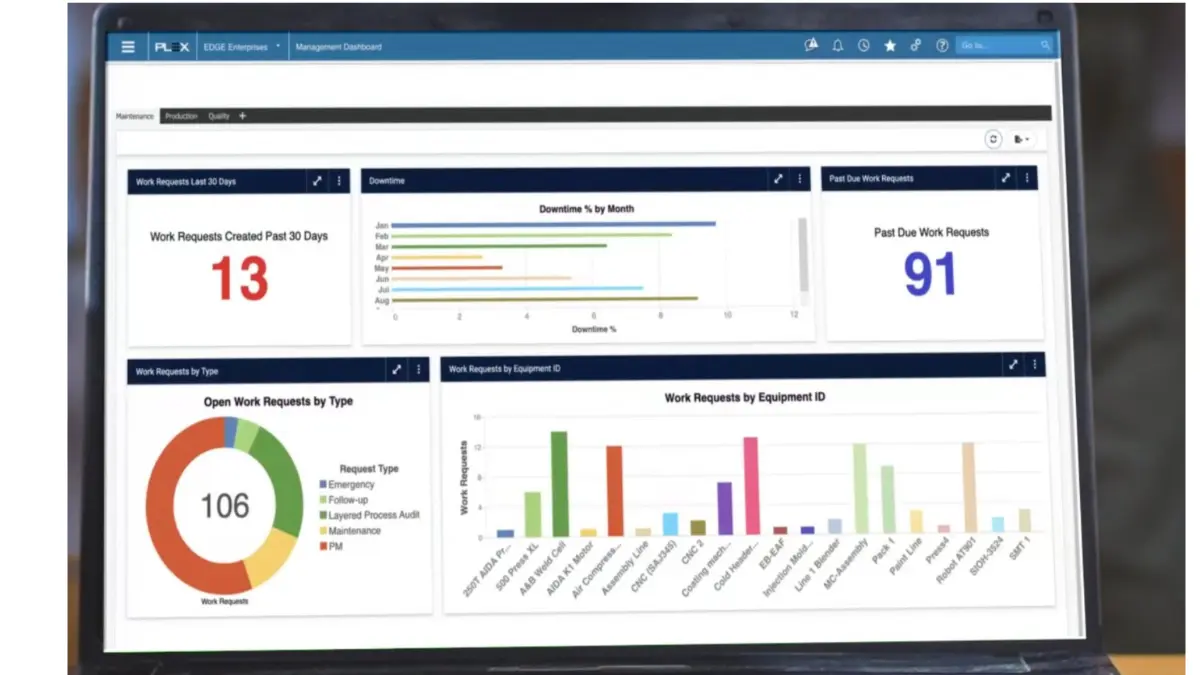Expand the Work Requests by Type panel

click(398, 369)
